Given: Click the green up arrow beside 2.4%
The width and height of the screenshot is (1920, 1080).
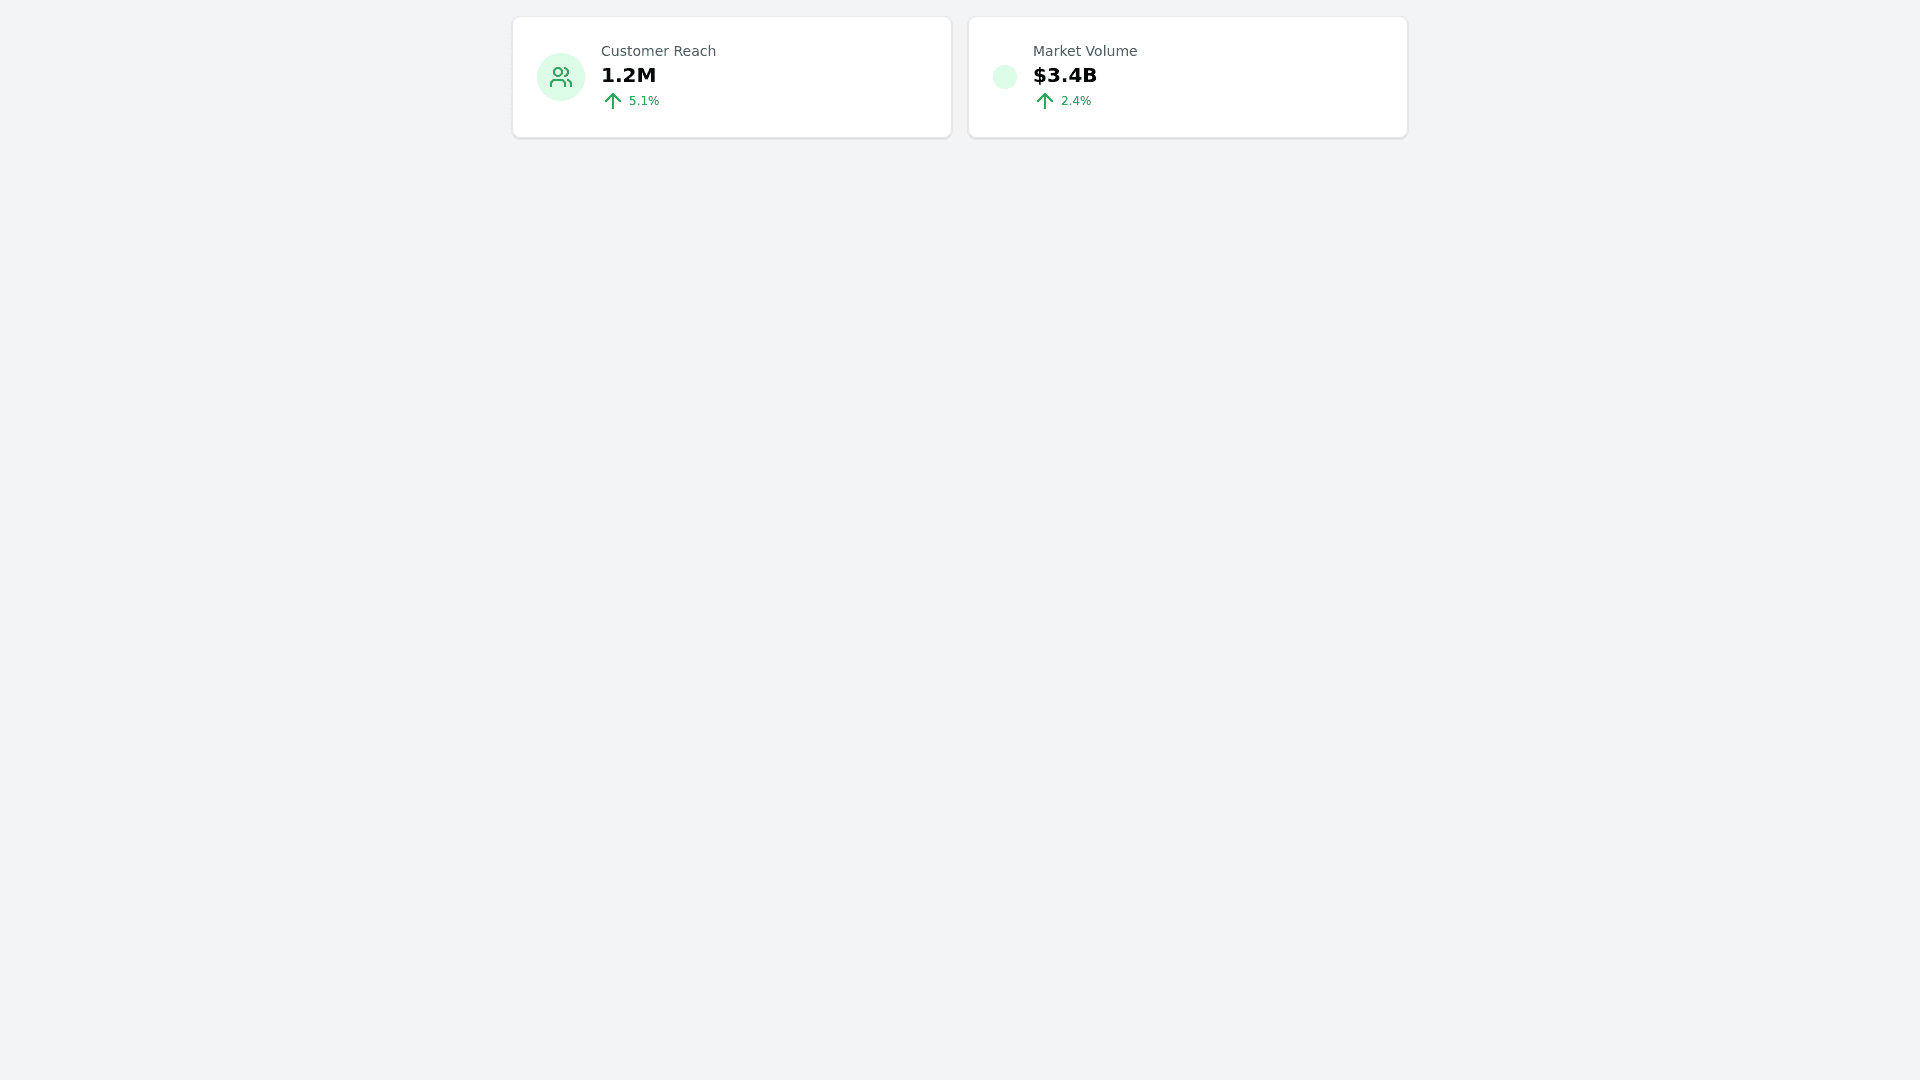Looking at the screenshot, I should point(1045,101).
